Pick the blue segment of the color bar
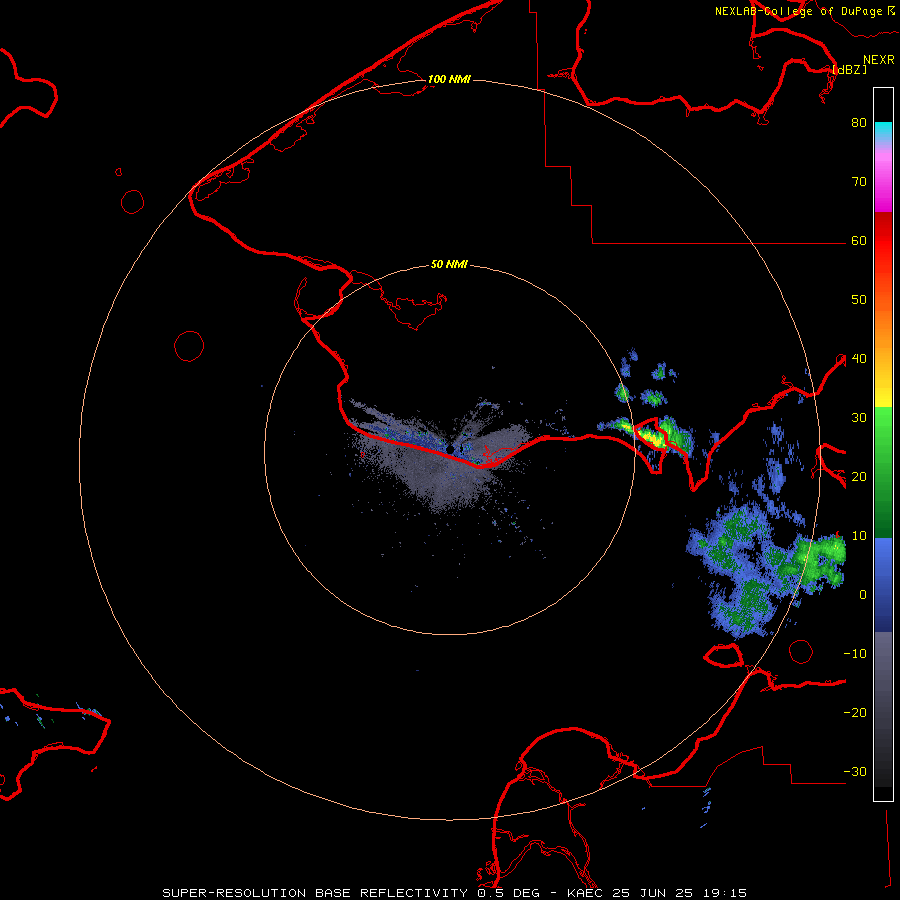 883,584
